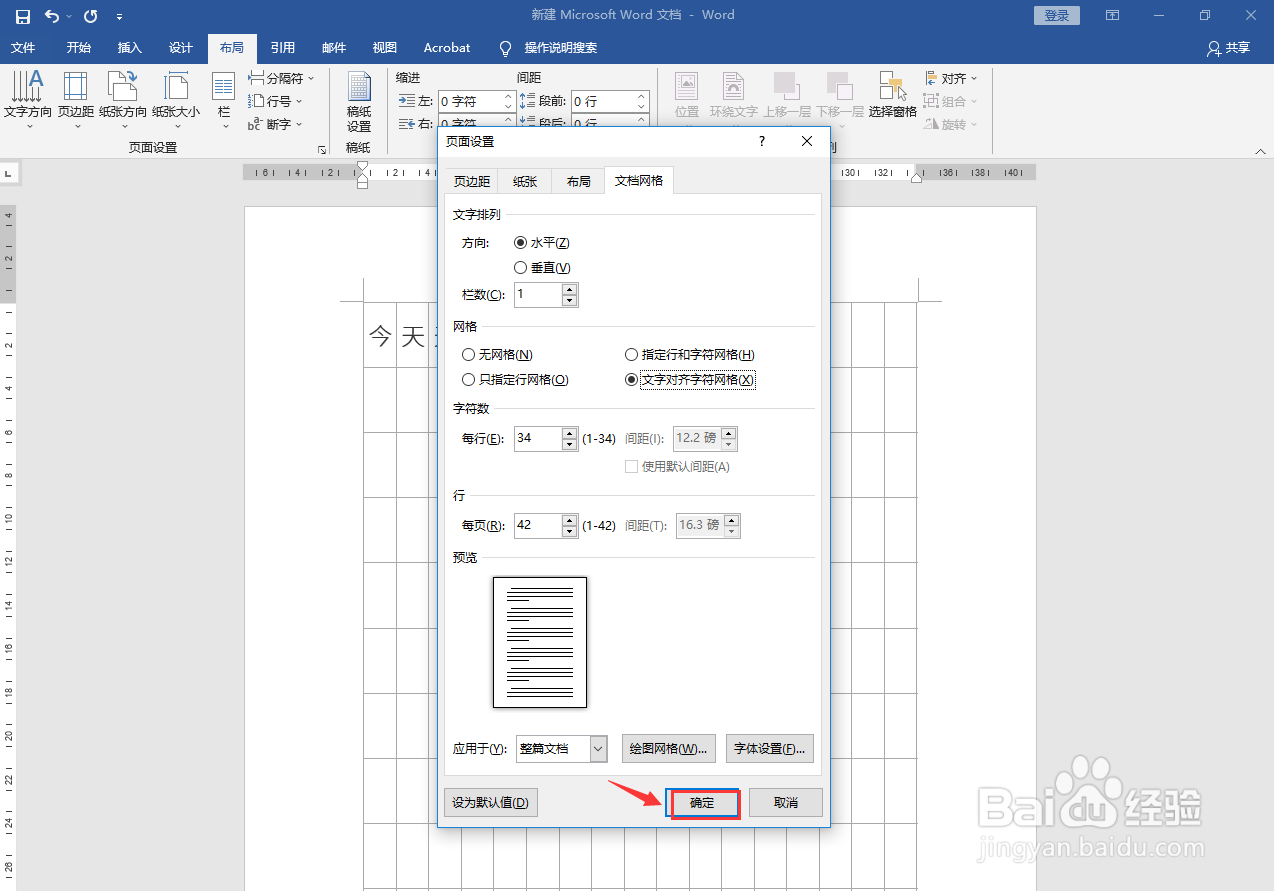Open the 分隔符 (breaks) dropdown
The height and width of the screenshot is (891, 1274).
pos(281,77)
